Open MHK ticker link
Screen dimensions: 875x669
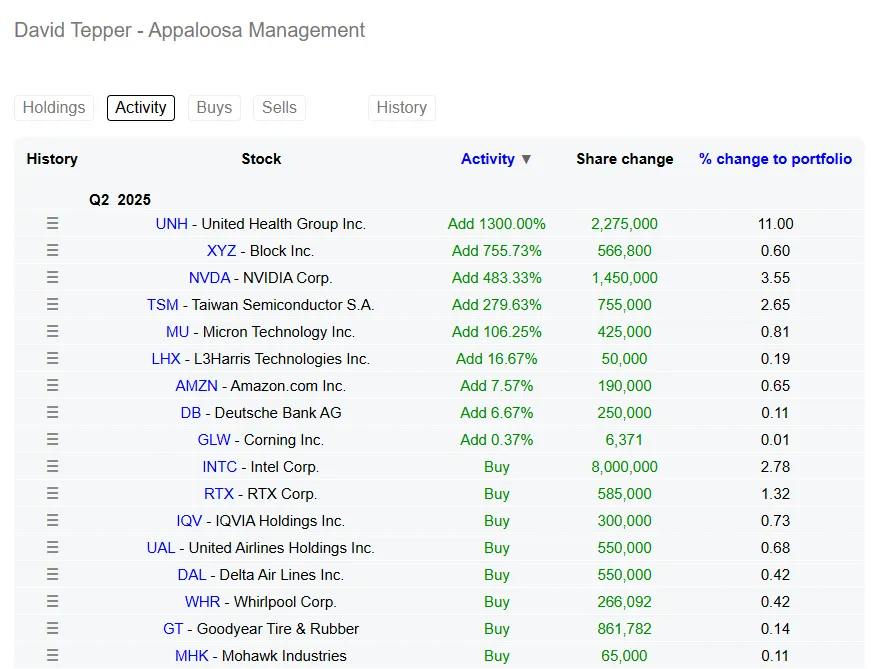coord(191,656)
